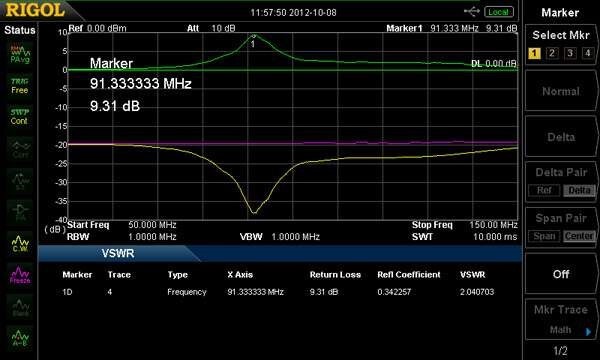Select marker 4 in Select Mkr
This screenshot has height=360, width=600.
588,53
